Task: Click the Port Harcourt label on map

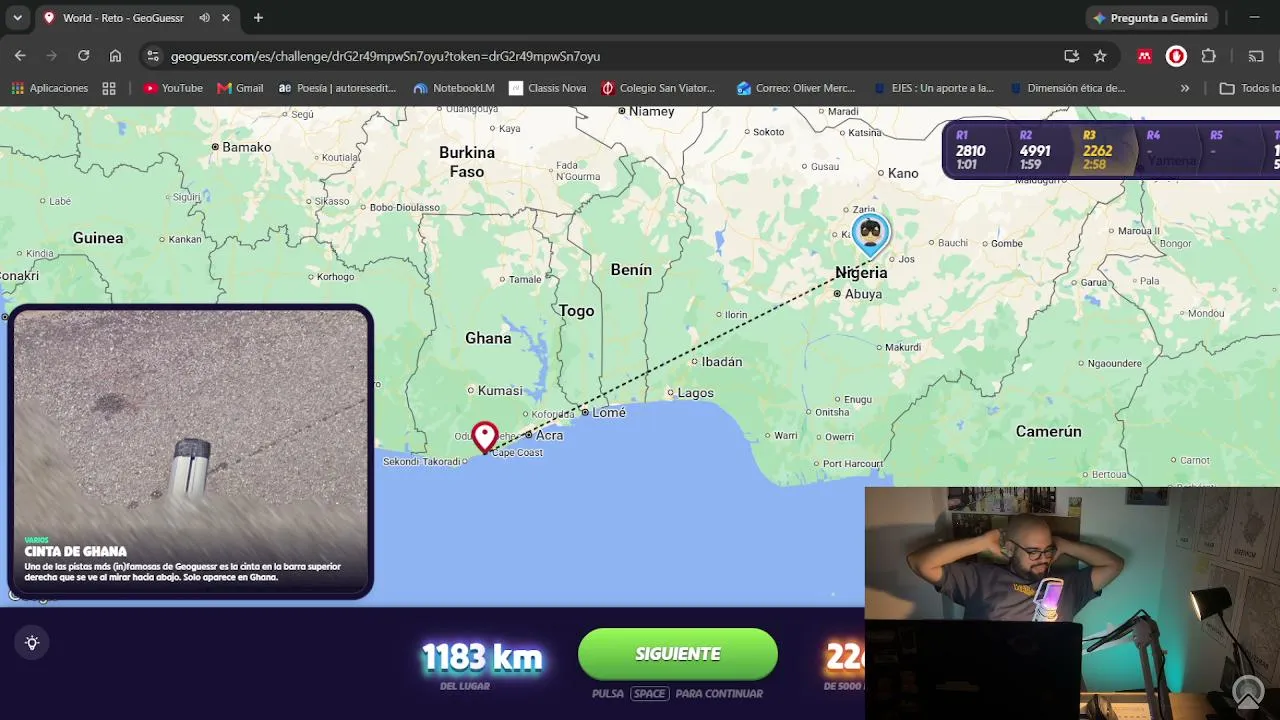Action: click(x=852, y=464)
